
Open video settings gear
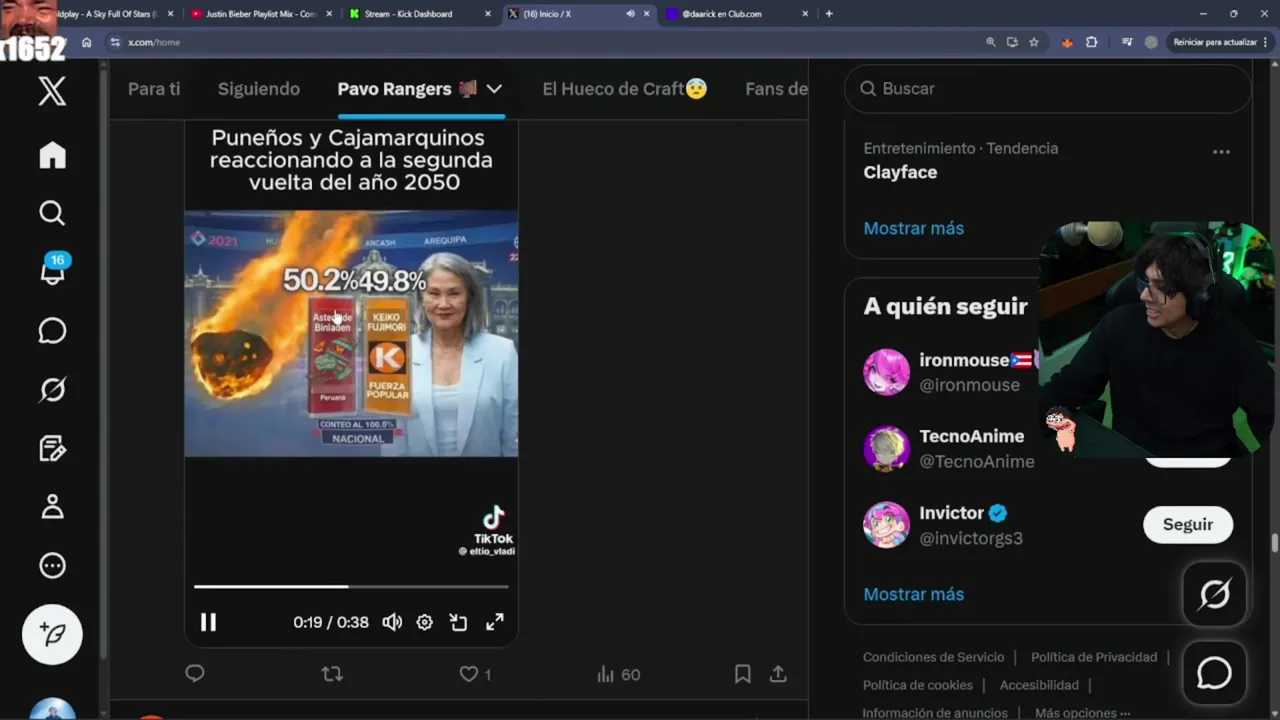[424, 622]
